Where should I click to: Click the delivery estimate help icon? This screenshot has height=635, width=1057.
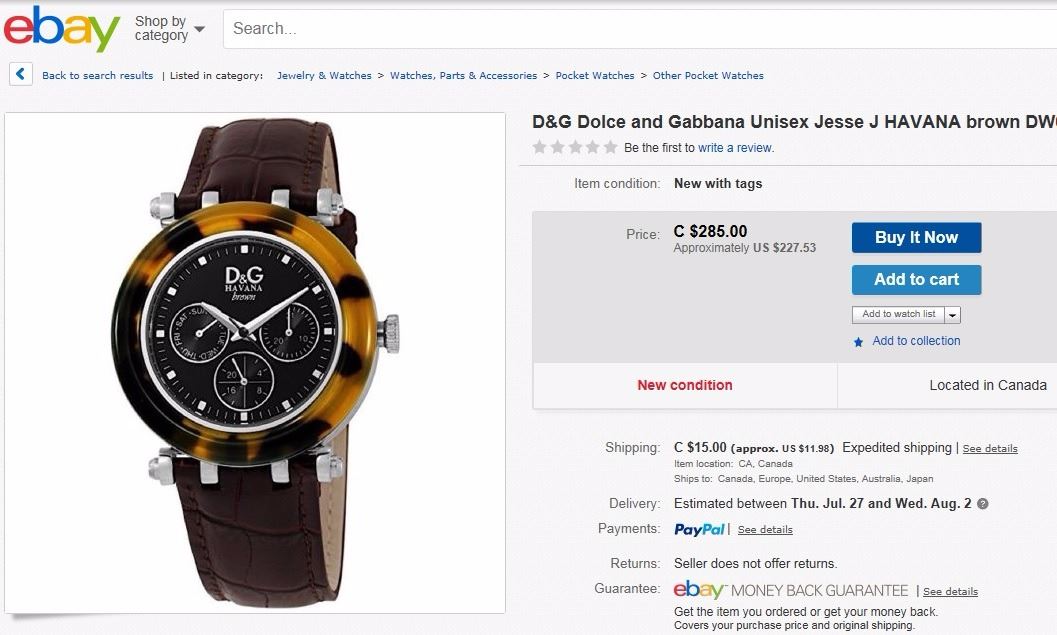(x=982, y=504)
